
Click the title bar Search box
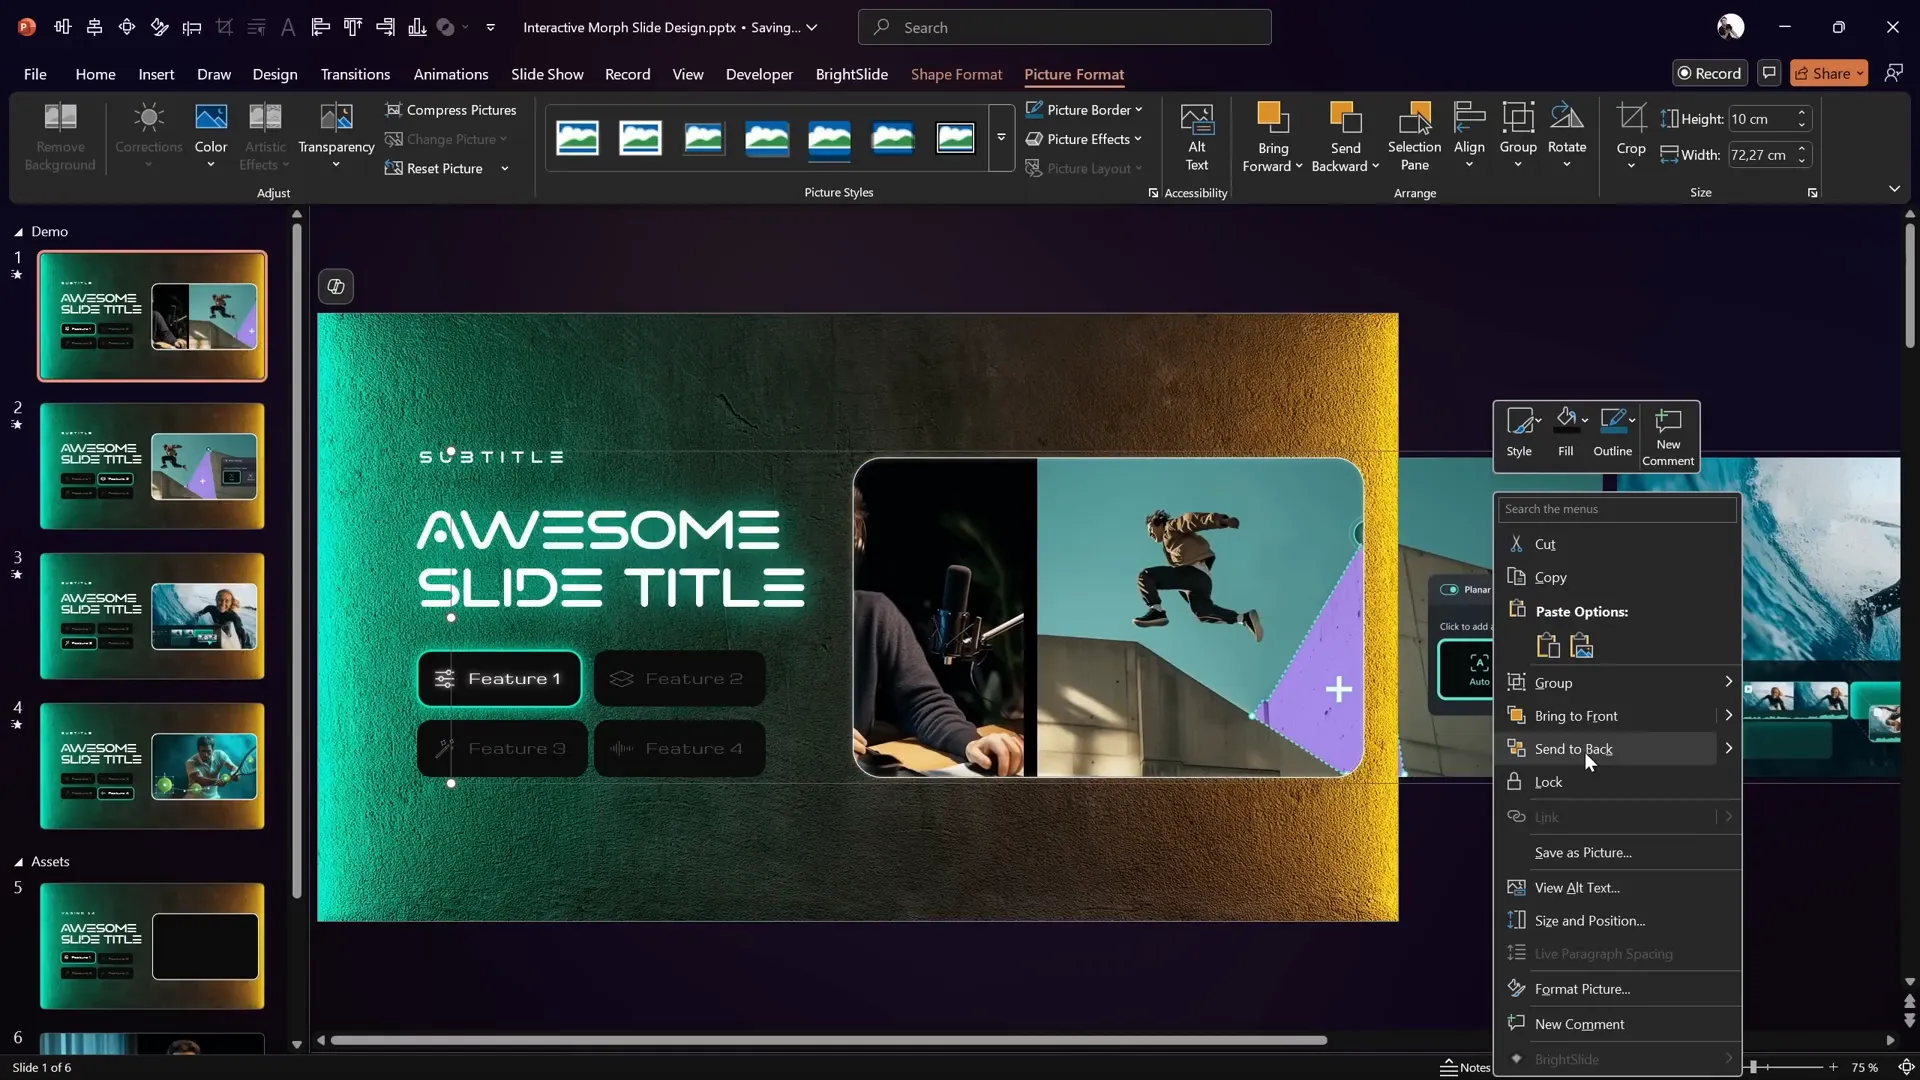pyautogui.click(x=1064, y=27)
